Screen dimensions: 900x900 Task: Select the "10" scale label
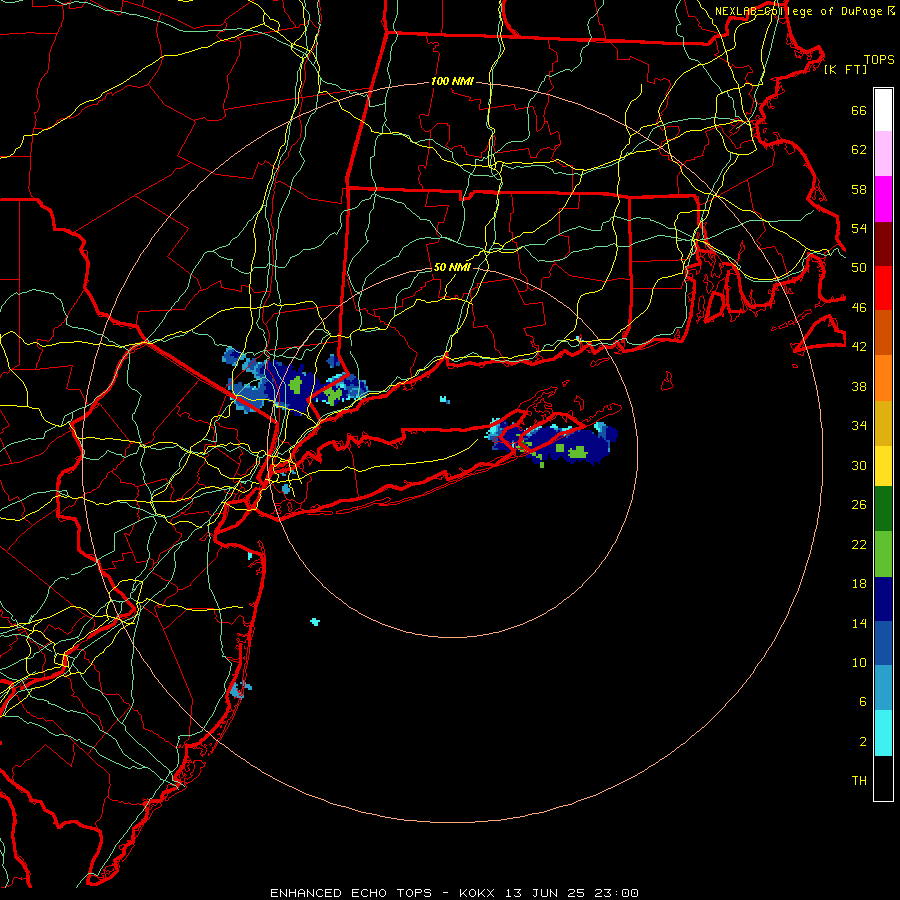(859, 662)
